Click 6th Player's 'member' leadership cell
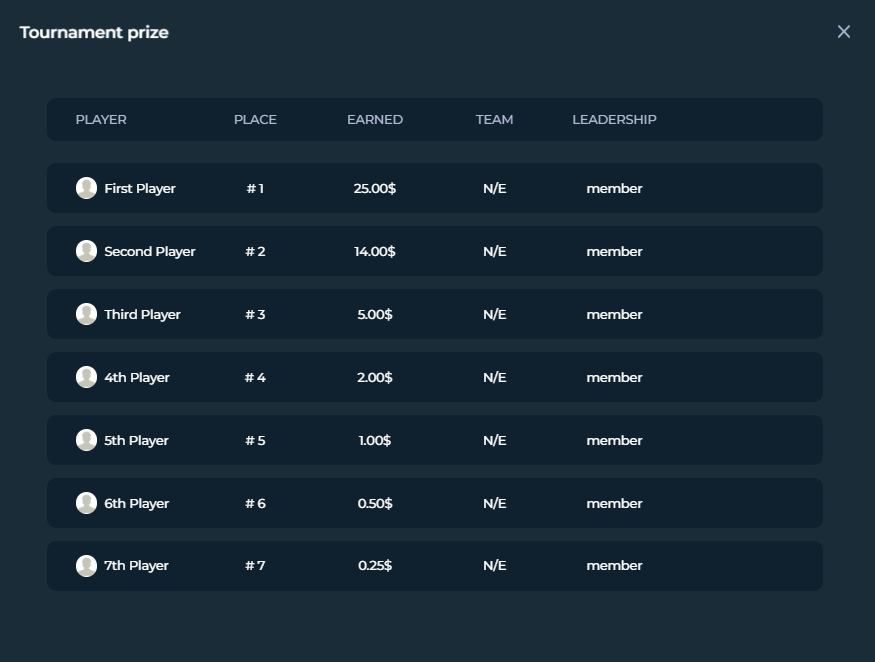The width and height of the screenshot is (875, 662). pyautogui.click(x=614, y=504)
